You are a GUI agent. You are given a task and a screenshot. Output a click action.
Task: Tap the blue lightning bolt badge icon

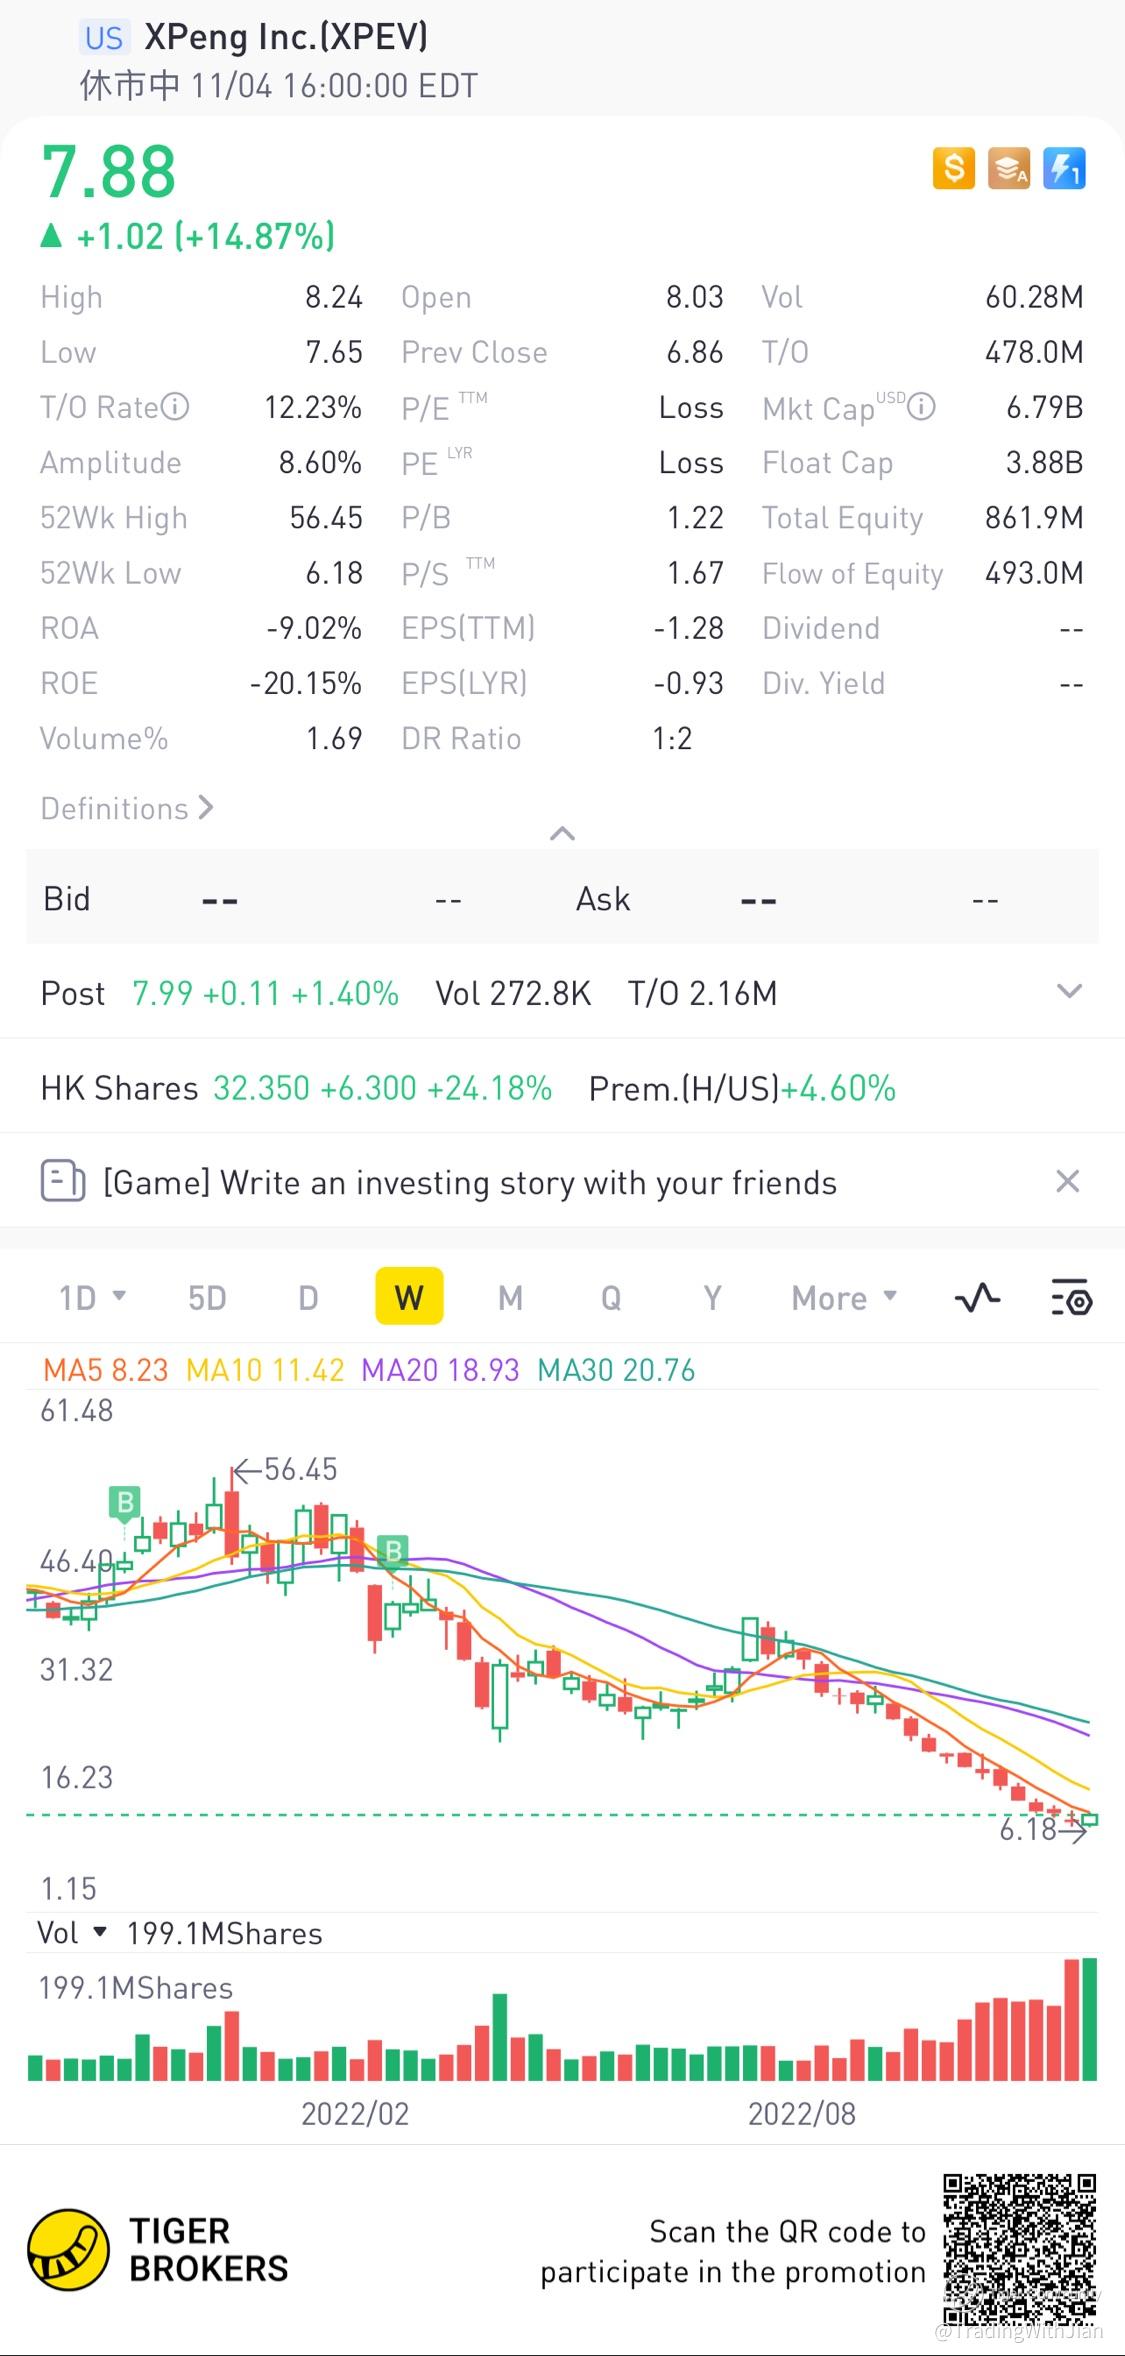pos(1064,168)
